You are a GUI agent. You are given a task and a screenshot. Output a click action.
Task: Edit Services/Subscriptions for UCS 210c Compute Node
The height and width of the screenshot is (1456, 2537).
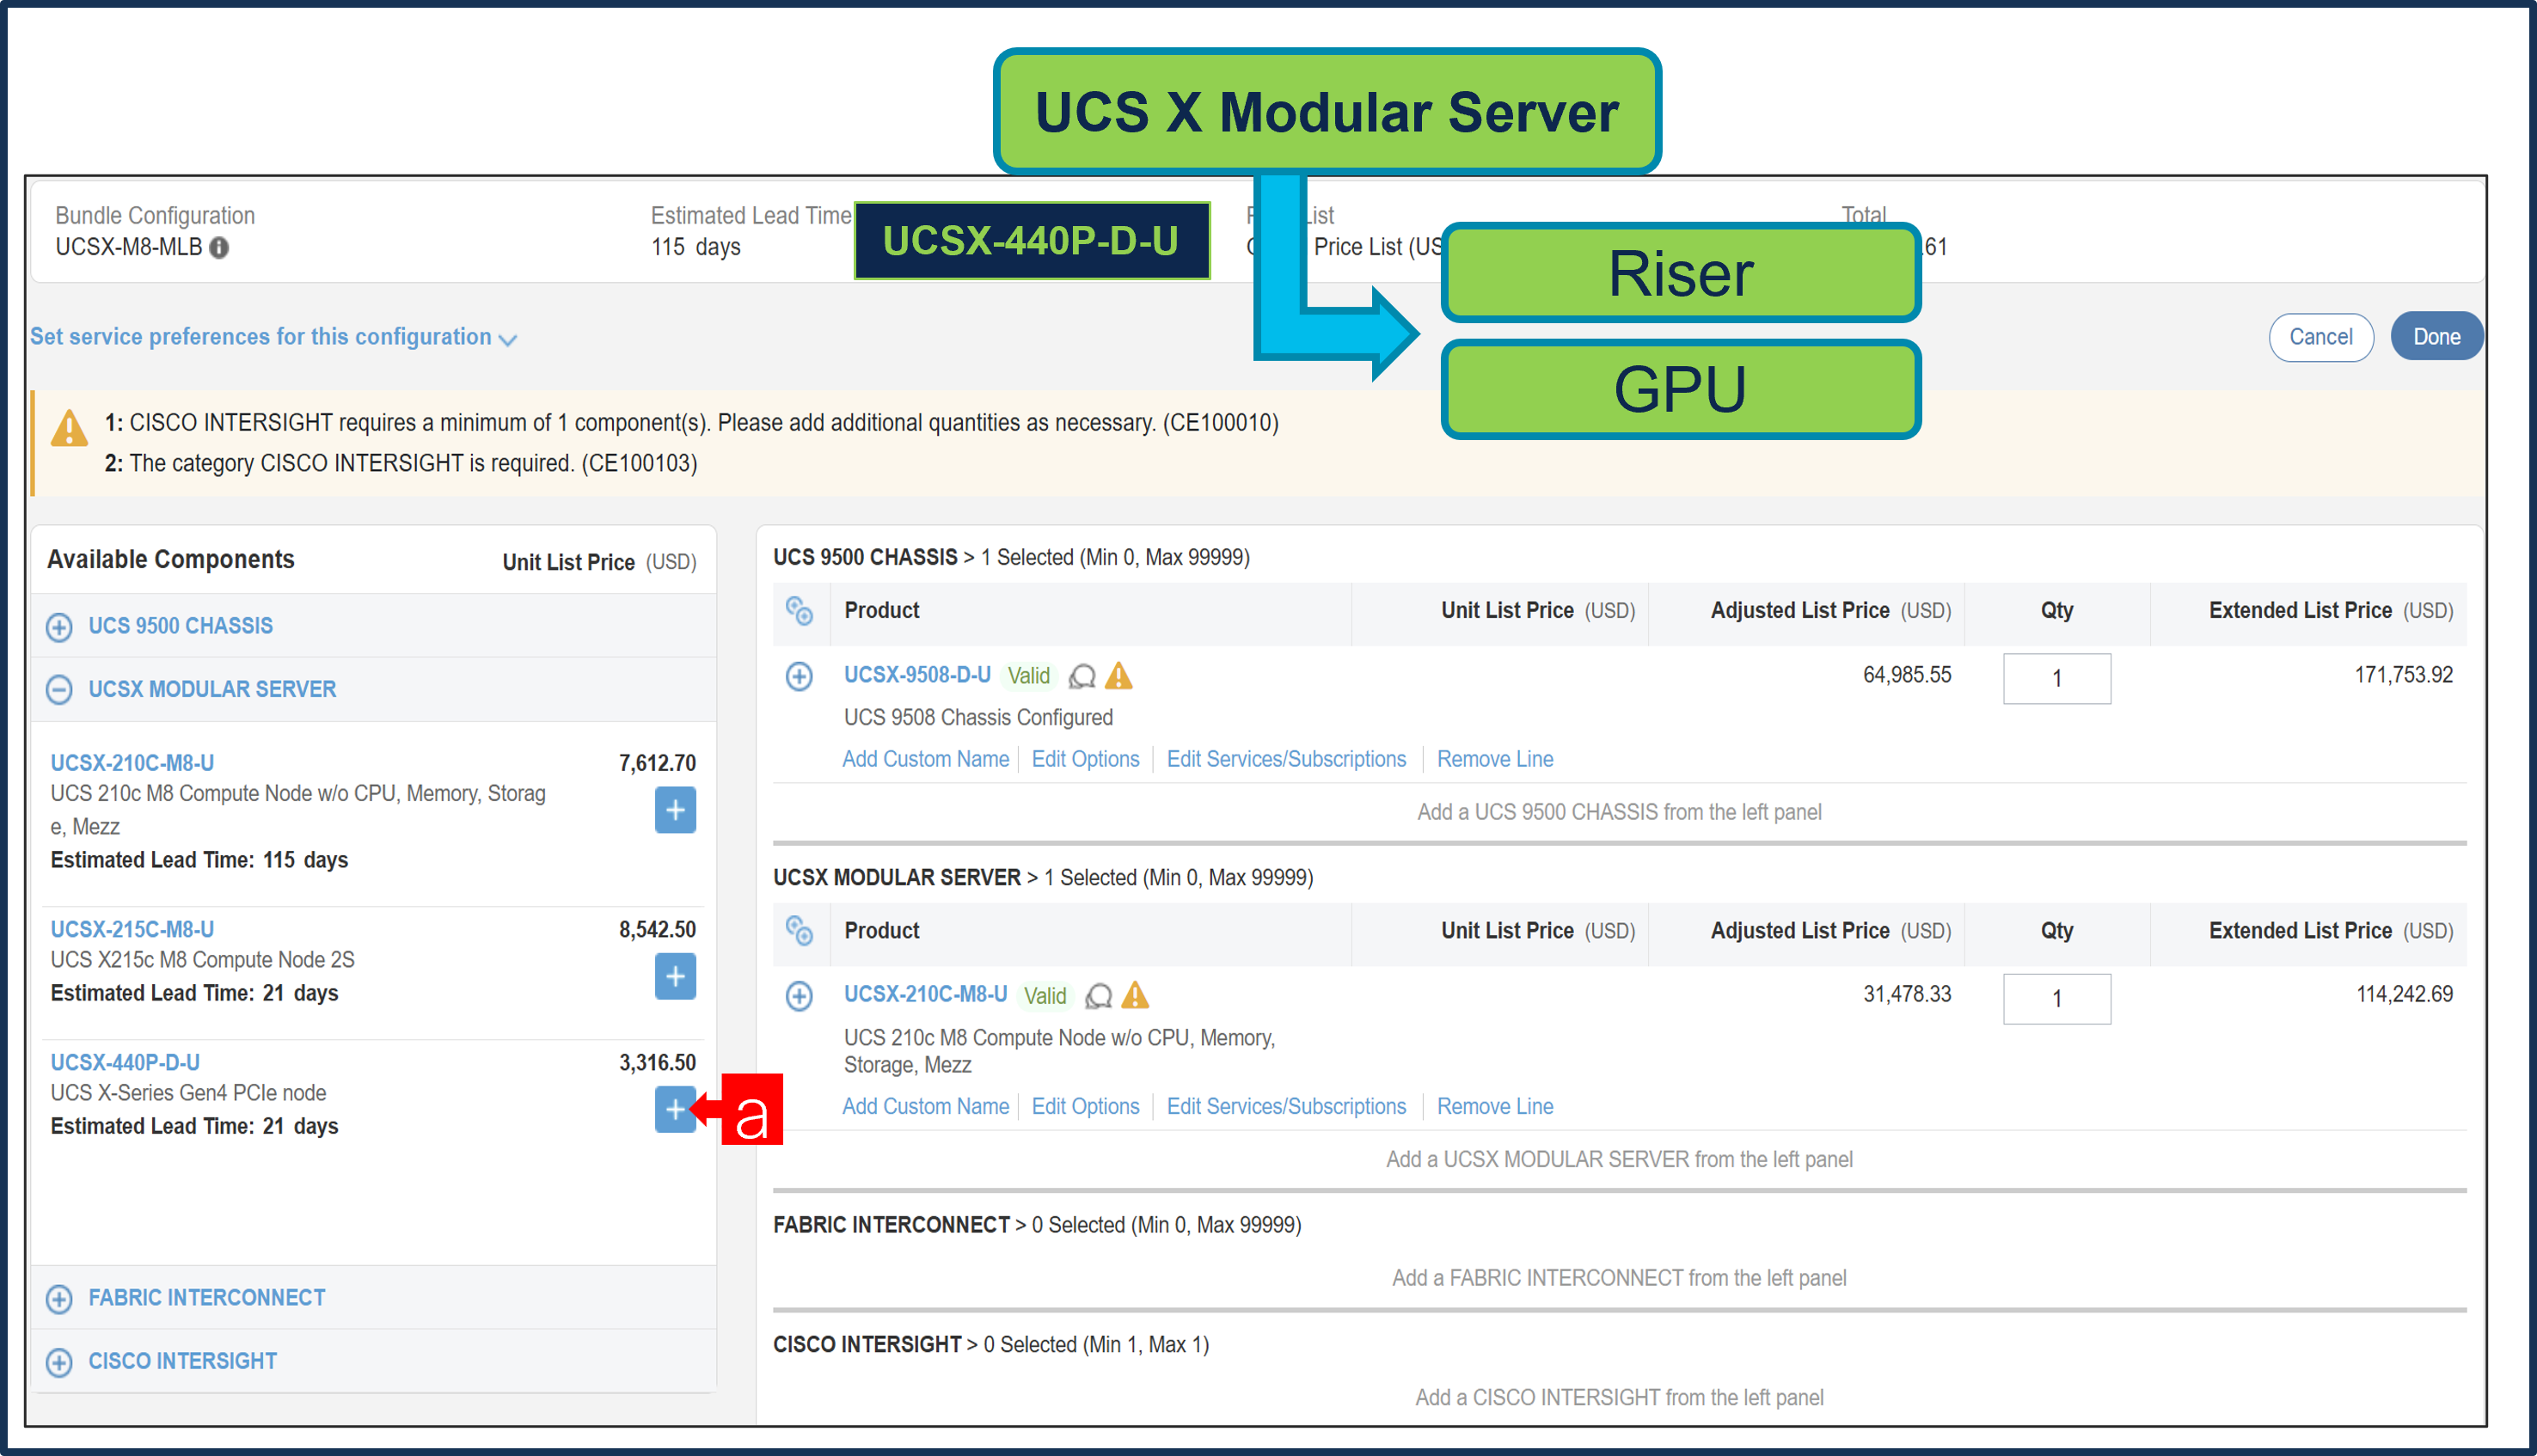[x=1286, y=1106]
